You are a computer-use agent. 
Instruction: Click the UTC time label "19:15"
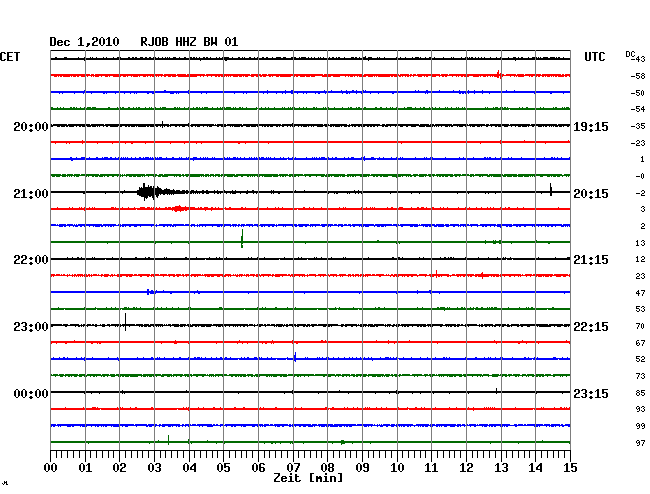point(591,126)
